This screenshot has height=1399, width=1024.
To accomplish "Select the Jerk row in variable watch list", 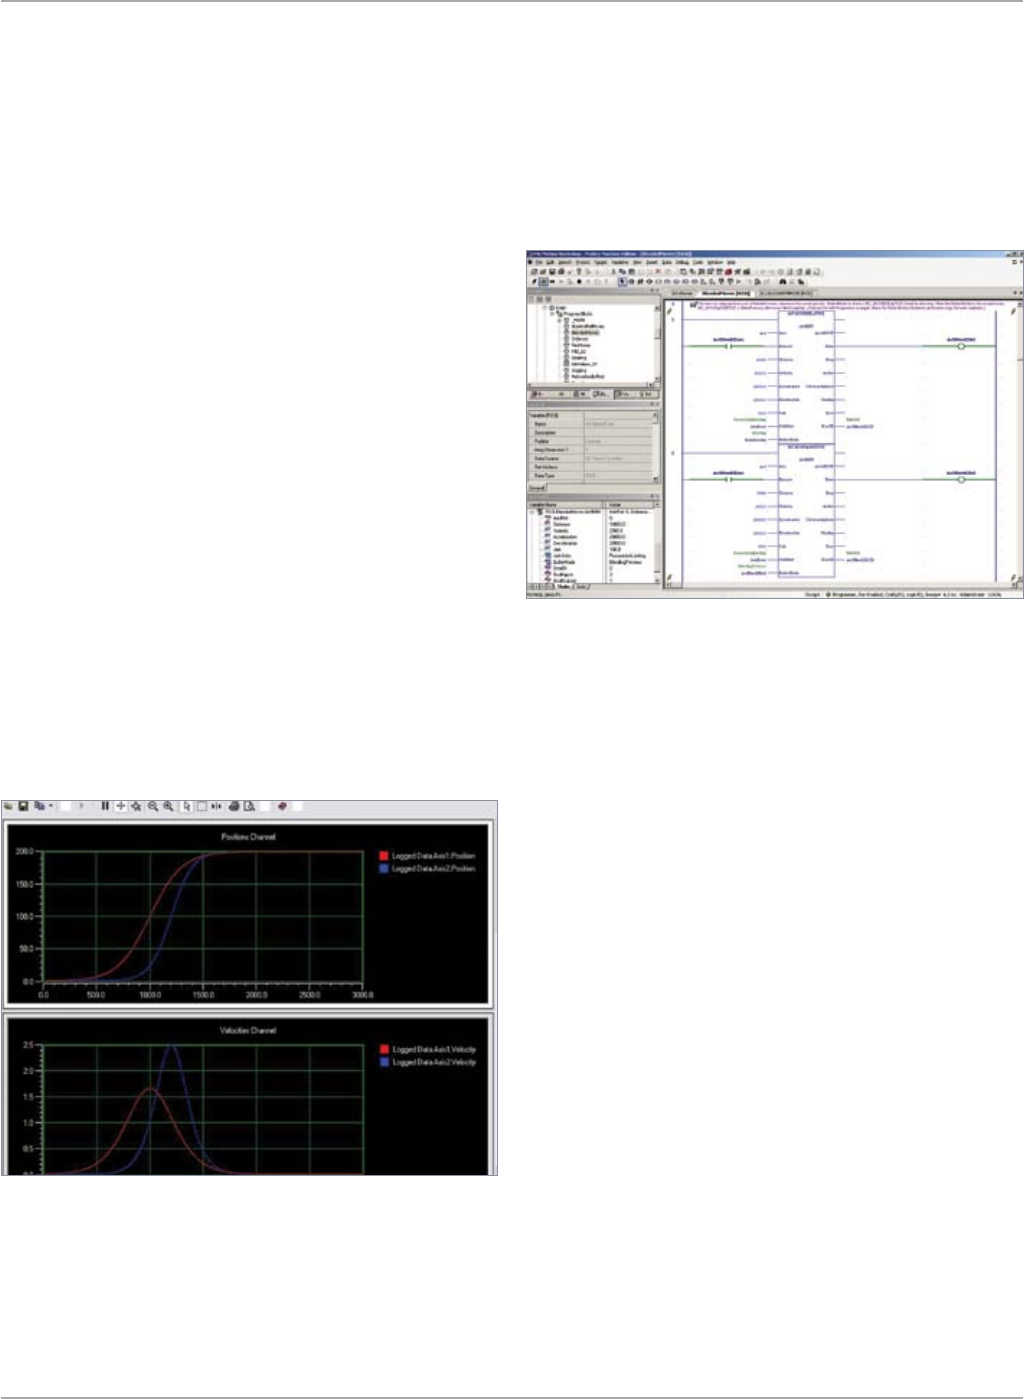I will tap(591, 549).
